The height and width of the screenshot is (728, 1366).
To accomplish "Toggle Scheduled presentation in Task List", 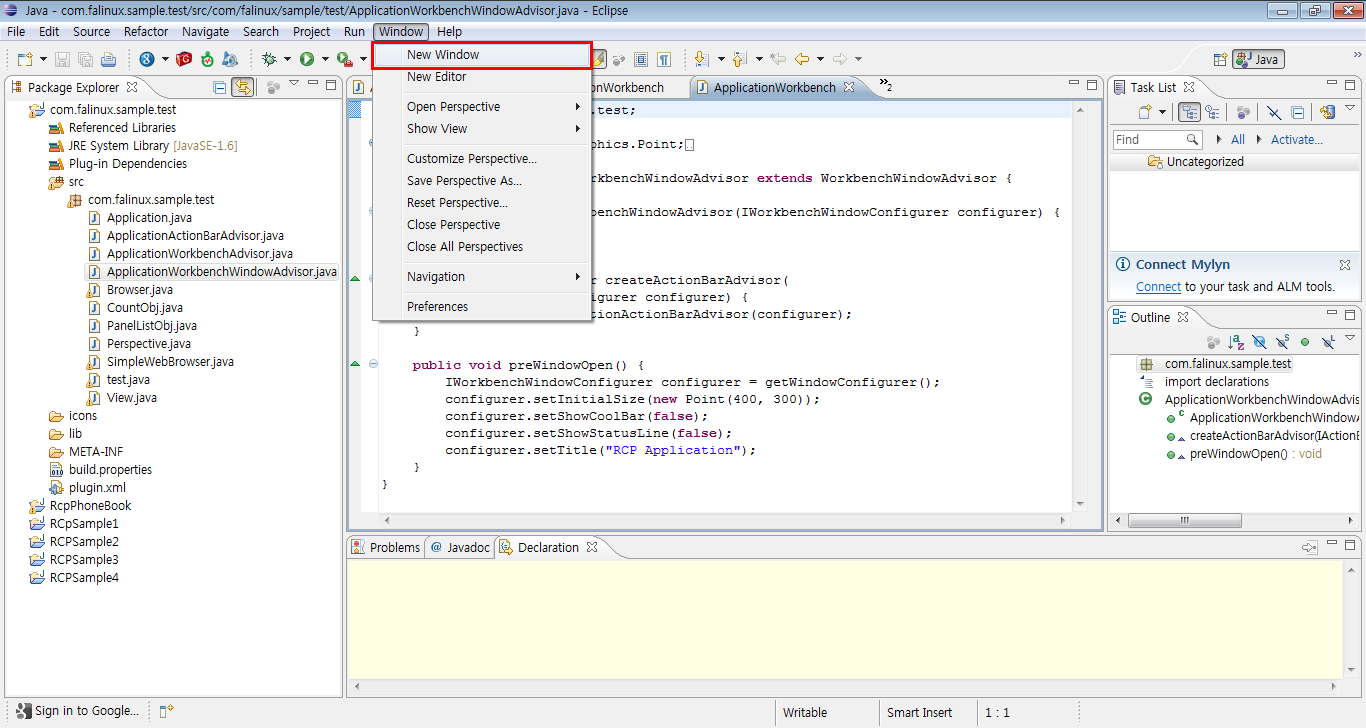I will tap(1212, 112).
